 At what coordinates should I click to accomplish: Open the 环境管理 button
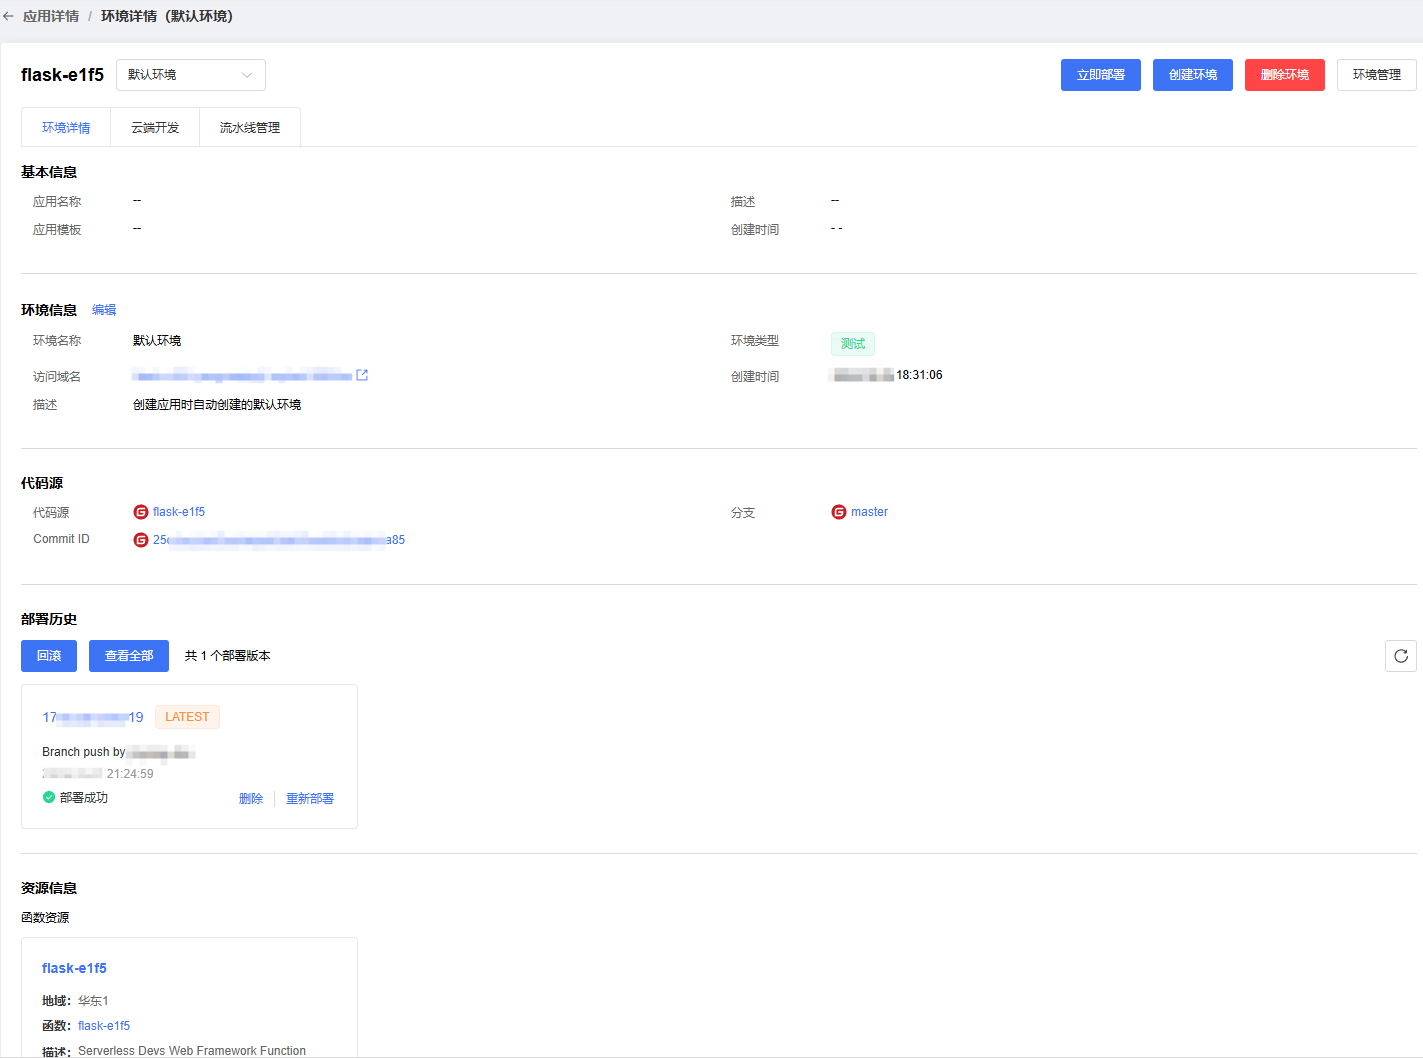coord(1377,75)
